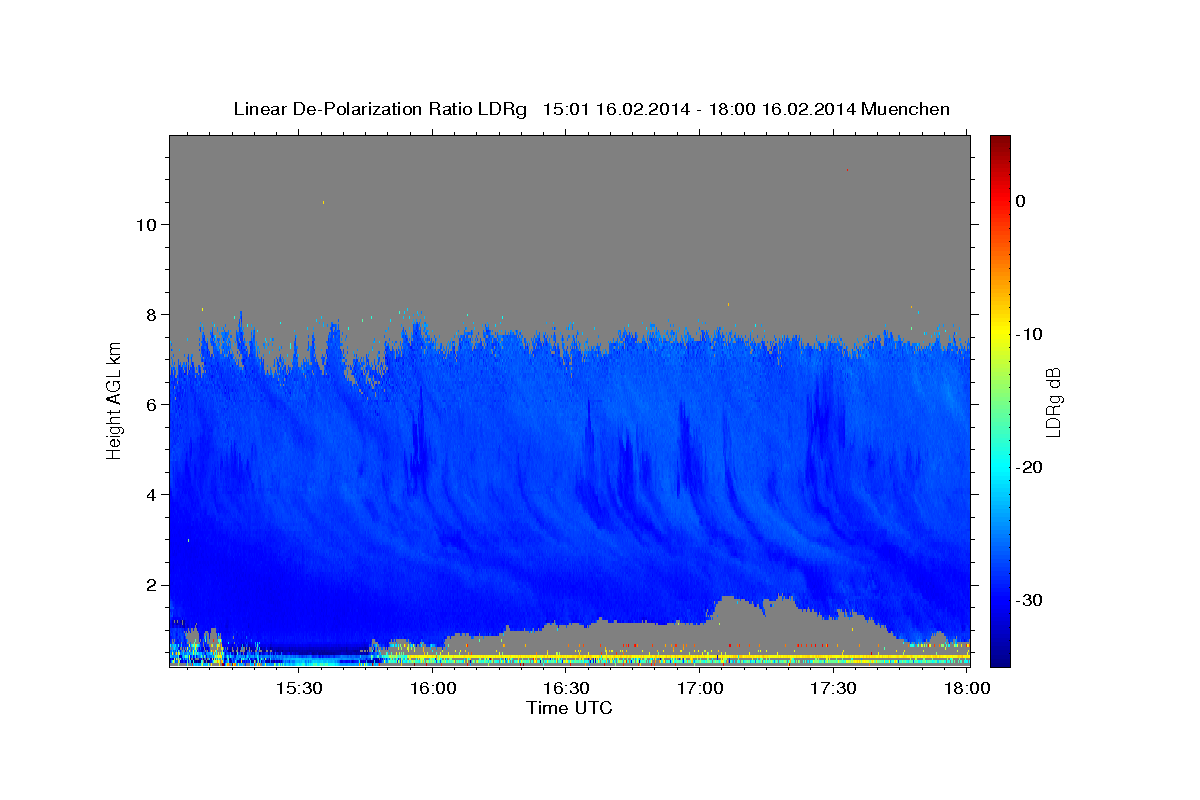Viewport: 1200px width, 800px height.
Task: Click the 18:00 time tick label
Action: pos(967,688)
